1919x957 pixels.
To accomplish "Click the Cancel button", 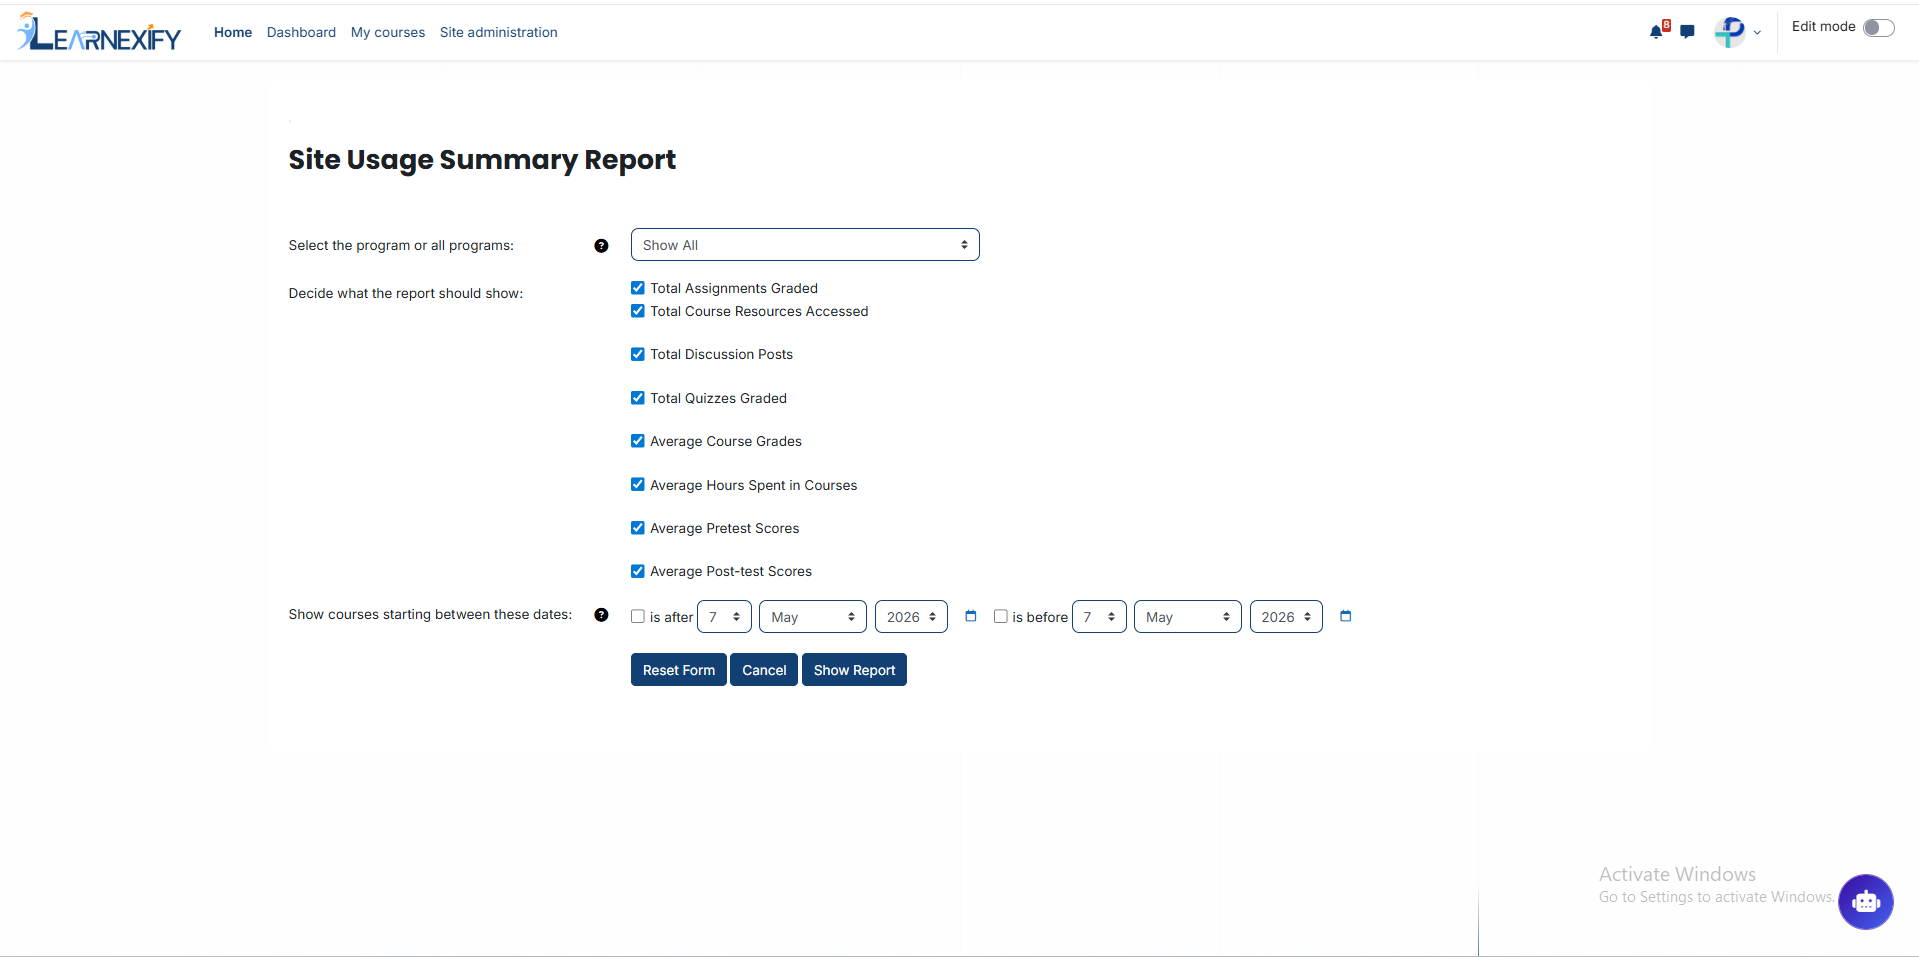I will pyautogui.click(x=764, y=670).
